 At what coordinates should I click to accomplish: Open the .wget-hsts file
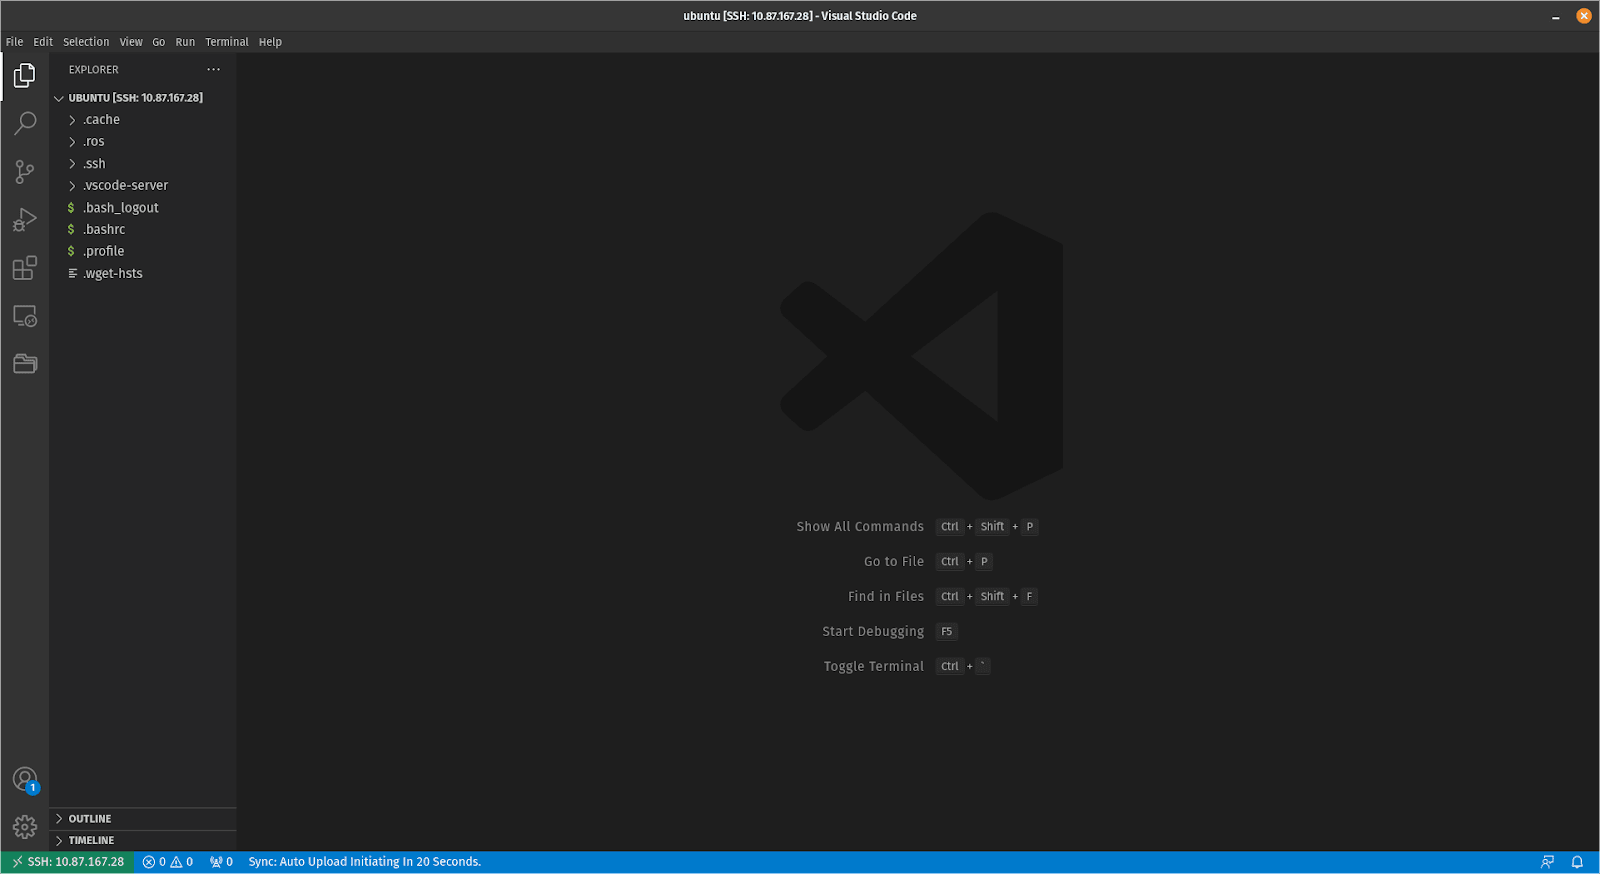(x=142, y=273)
